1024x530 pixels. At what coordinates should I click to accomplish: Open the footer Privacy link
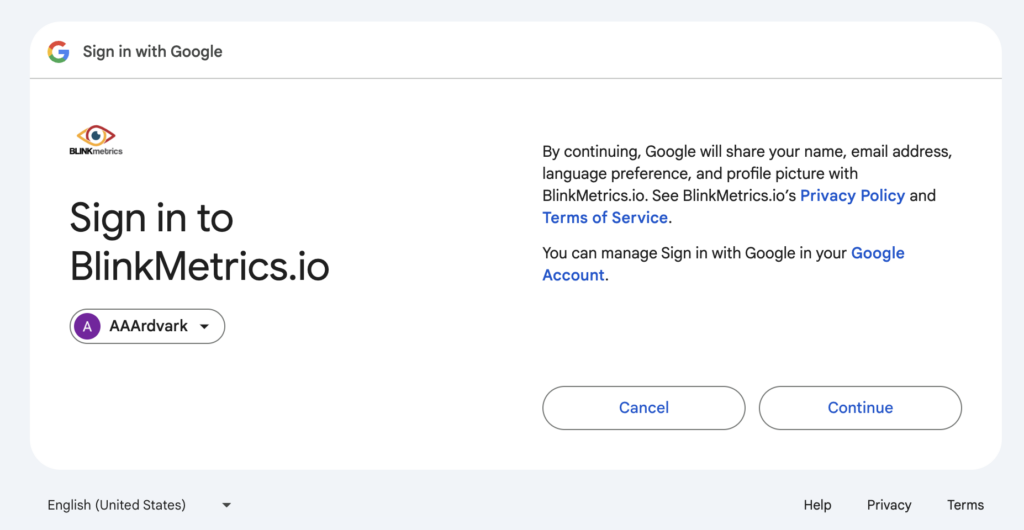point(889,505)
